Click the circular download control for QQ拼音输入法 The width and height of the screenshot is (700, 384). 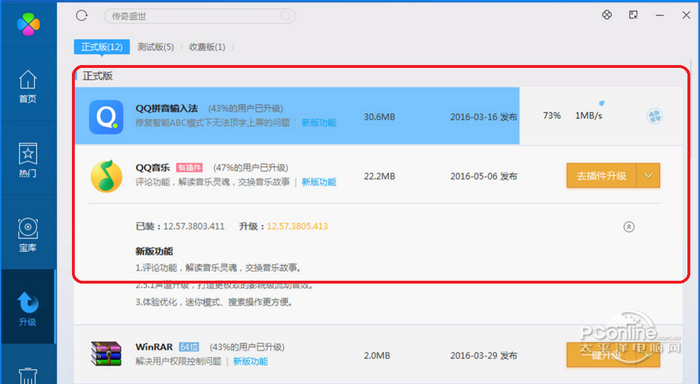pos(654,117)
